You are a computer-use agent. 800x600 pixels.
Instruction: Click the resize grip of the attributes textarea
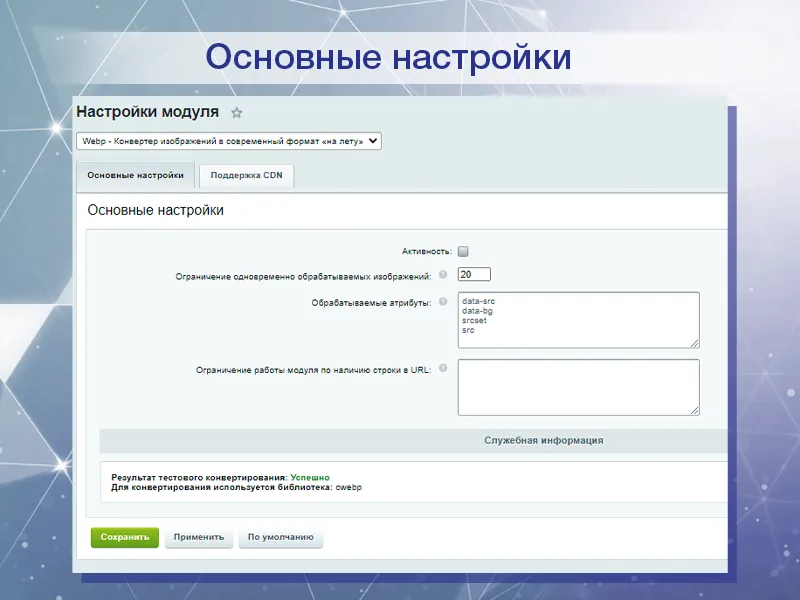(694, 343)
